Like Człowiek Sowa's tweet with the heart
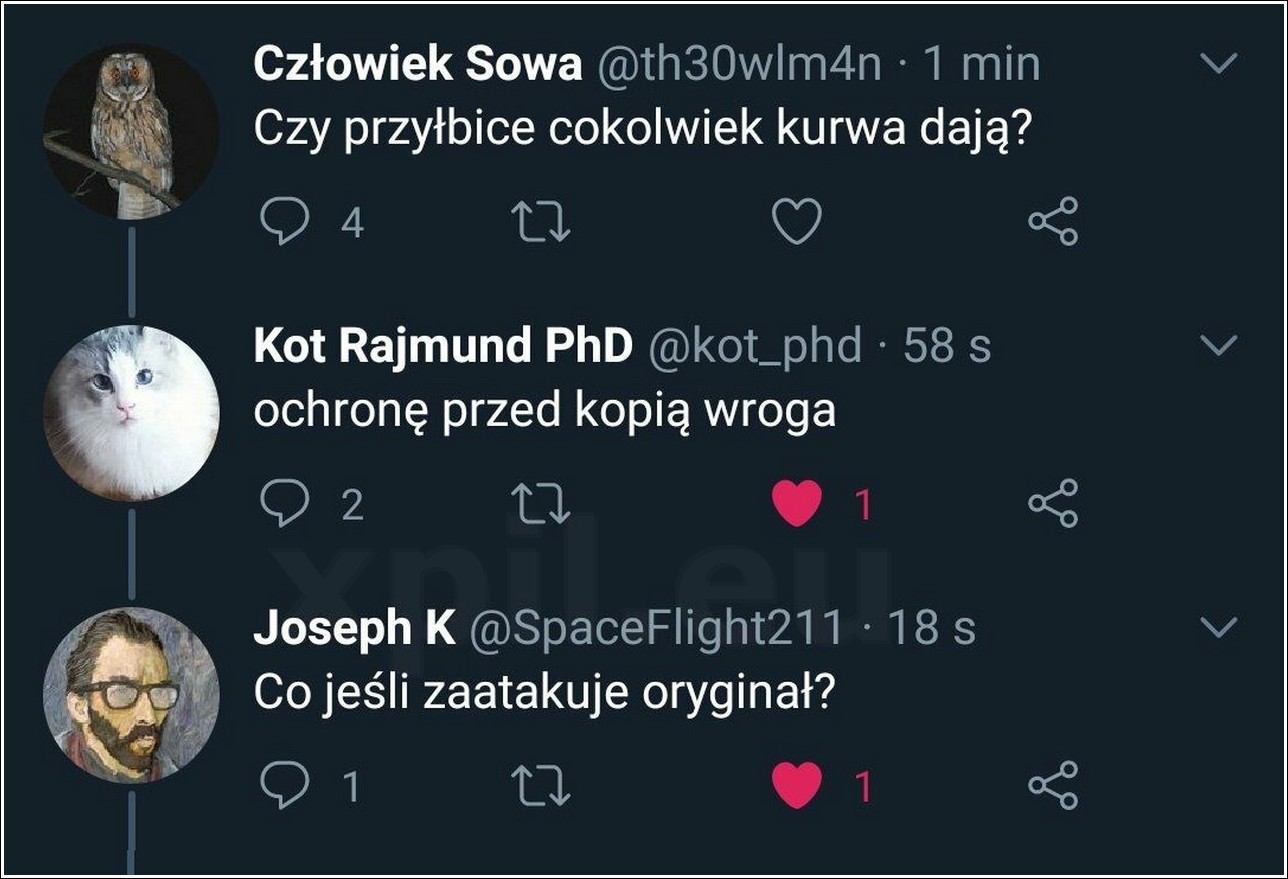Image resolution: width=1288 pixels, height=879 pixels. [x=797, y=222]
